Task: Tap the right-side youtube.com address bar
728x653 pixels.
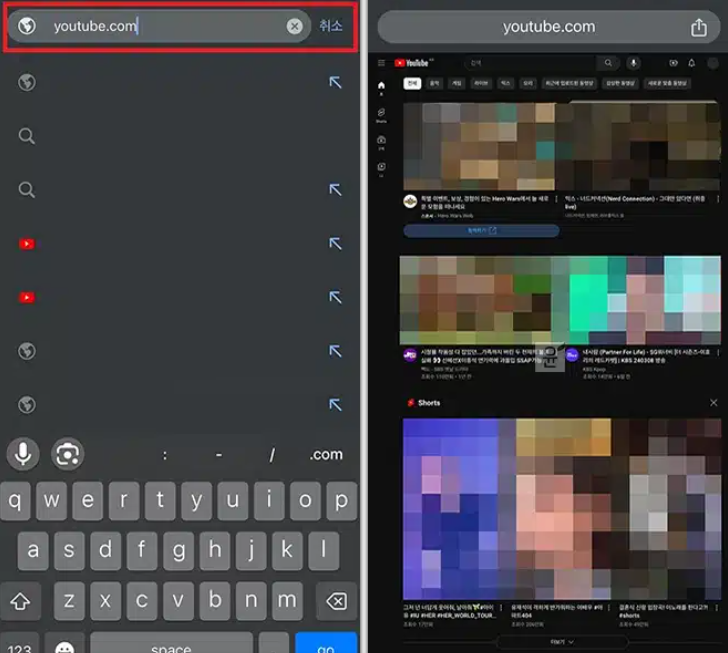Action: tap(549, 27)
